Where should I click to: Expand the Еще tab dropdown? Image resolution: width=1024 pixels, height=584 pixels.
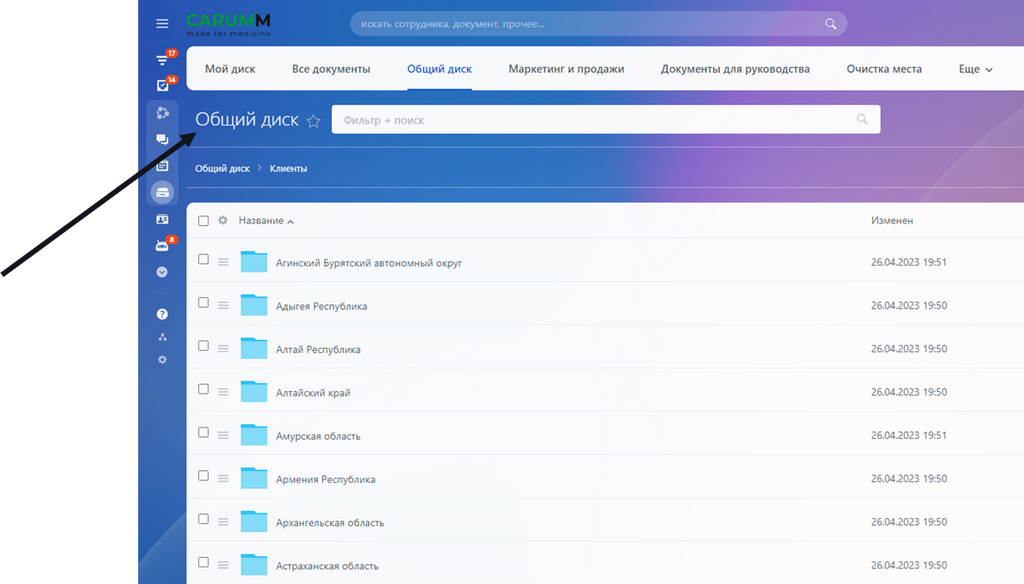point(975,69)
